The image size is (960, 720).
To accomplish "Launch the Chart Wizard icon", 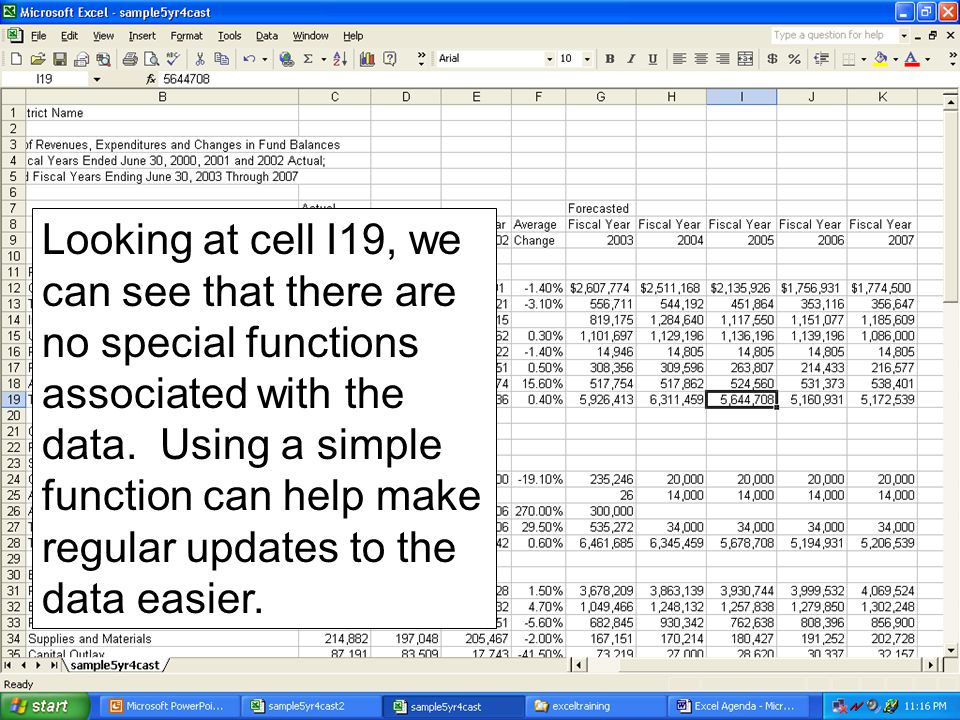I will pos(367,59).
